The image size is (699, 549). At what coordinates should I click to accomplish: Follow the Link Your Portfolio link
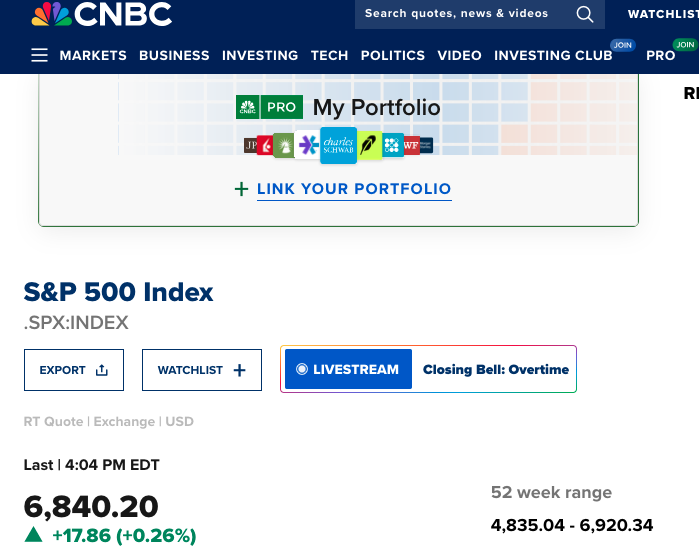[354, 189]
